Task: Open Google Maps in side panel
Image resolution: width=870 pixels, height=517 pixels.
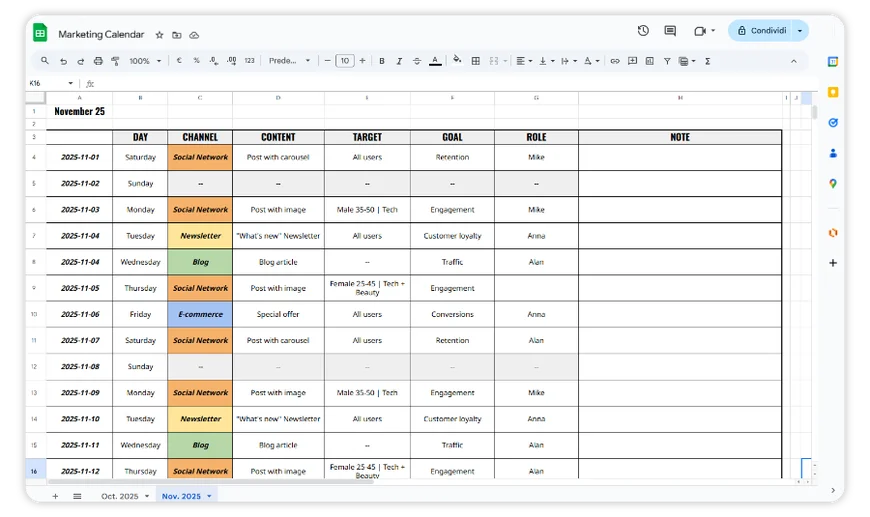Action: (x=832, y=184)
